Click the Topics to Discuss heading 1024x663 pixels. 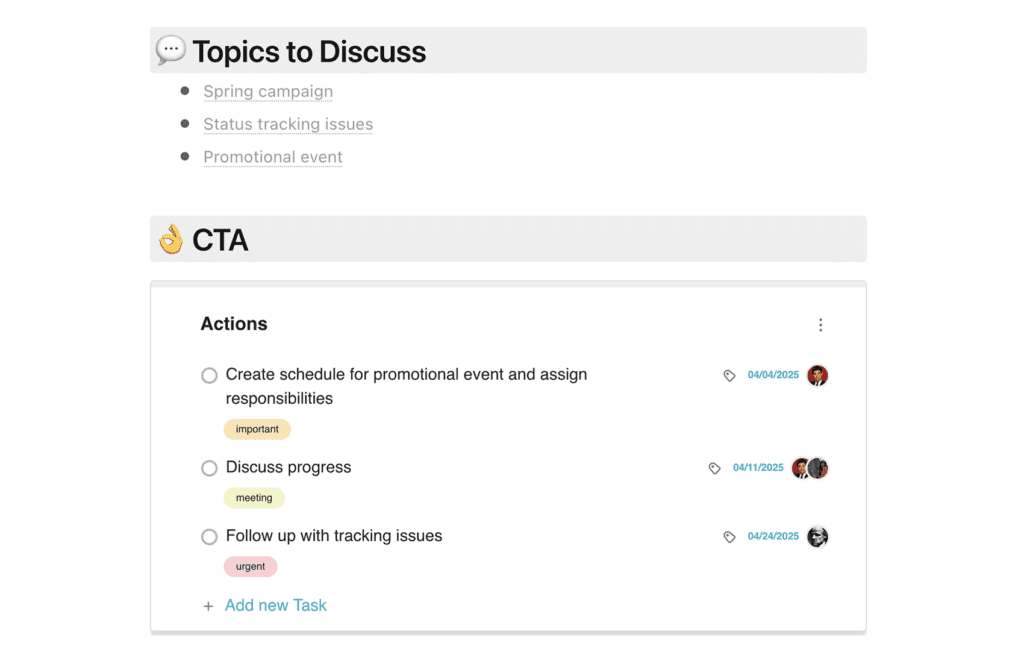pos(309,52)
